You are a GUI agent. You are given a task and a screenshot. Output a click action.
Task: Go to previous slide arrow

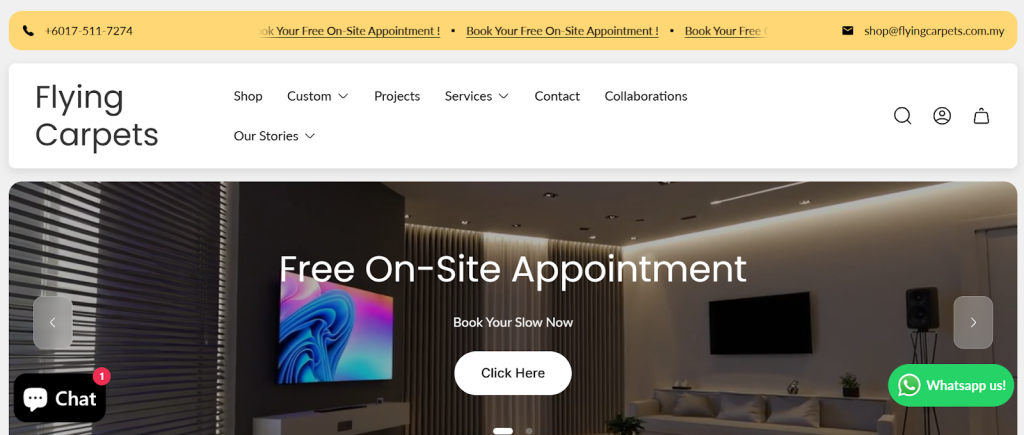click(x=53, y=323)
